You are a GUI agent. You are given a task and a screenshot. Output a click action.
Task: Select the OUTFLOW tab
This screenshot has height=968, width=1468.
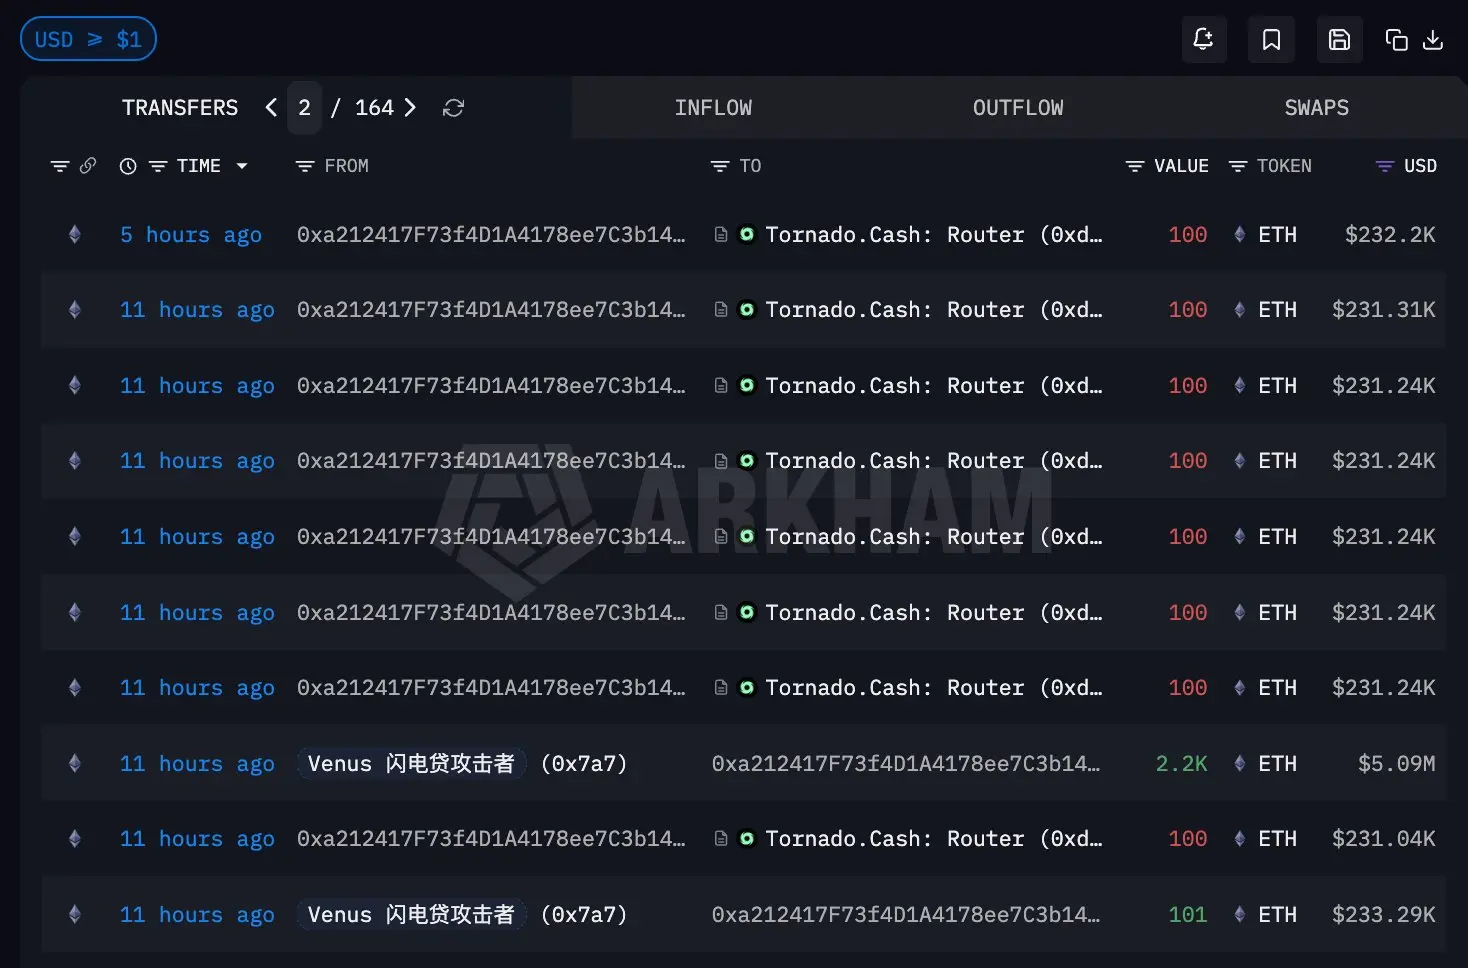(x=1017, y=107)
